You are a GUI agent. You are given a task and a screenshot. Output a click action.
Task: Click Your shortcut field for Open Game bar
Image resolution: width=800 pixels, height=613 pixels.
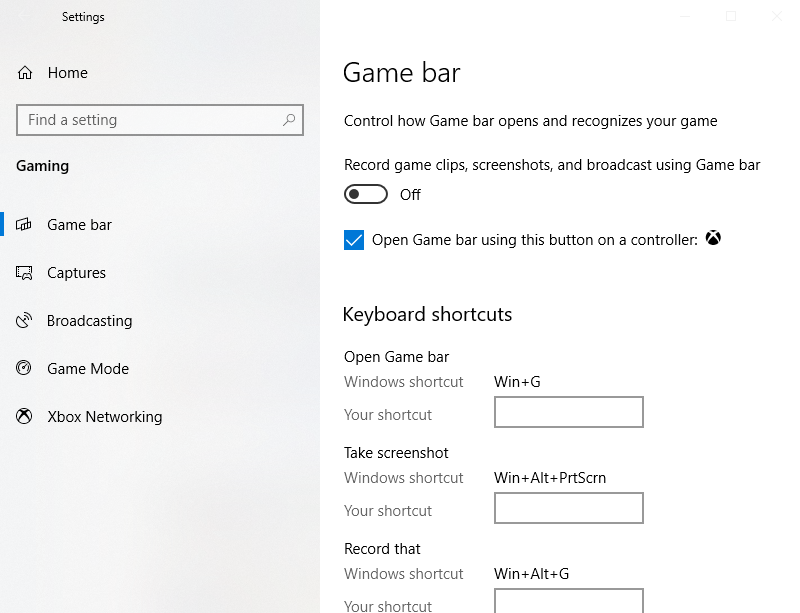click(568, 412)
